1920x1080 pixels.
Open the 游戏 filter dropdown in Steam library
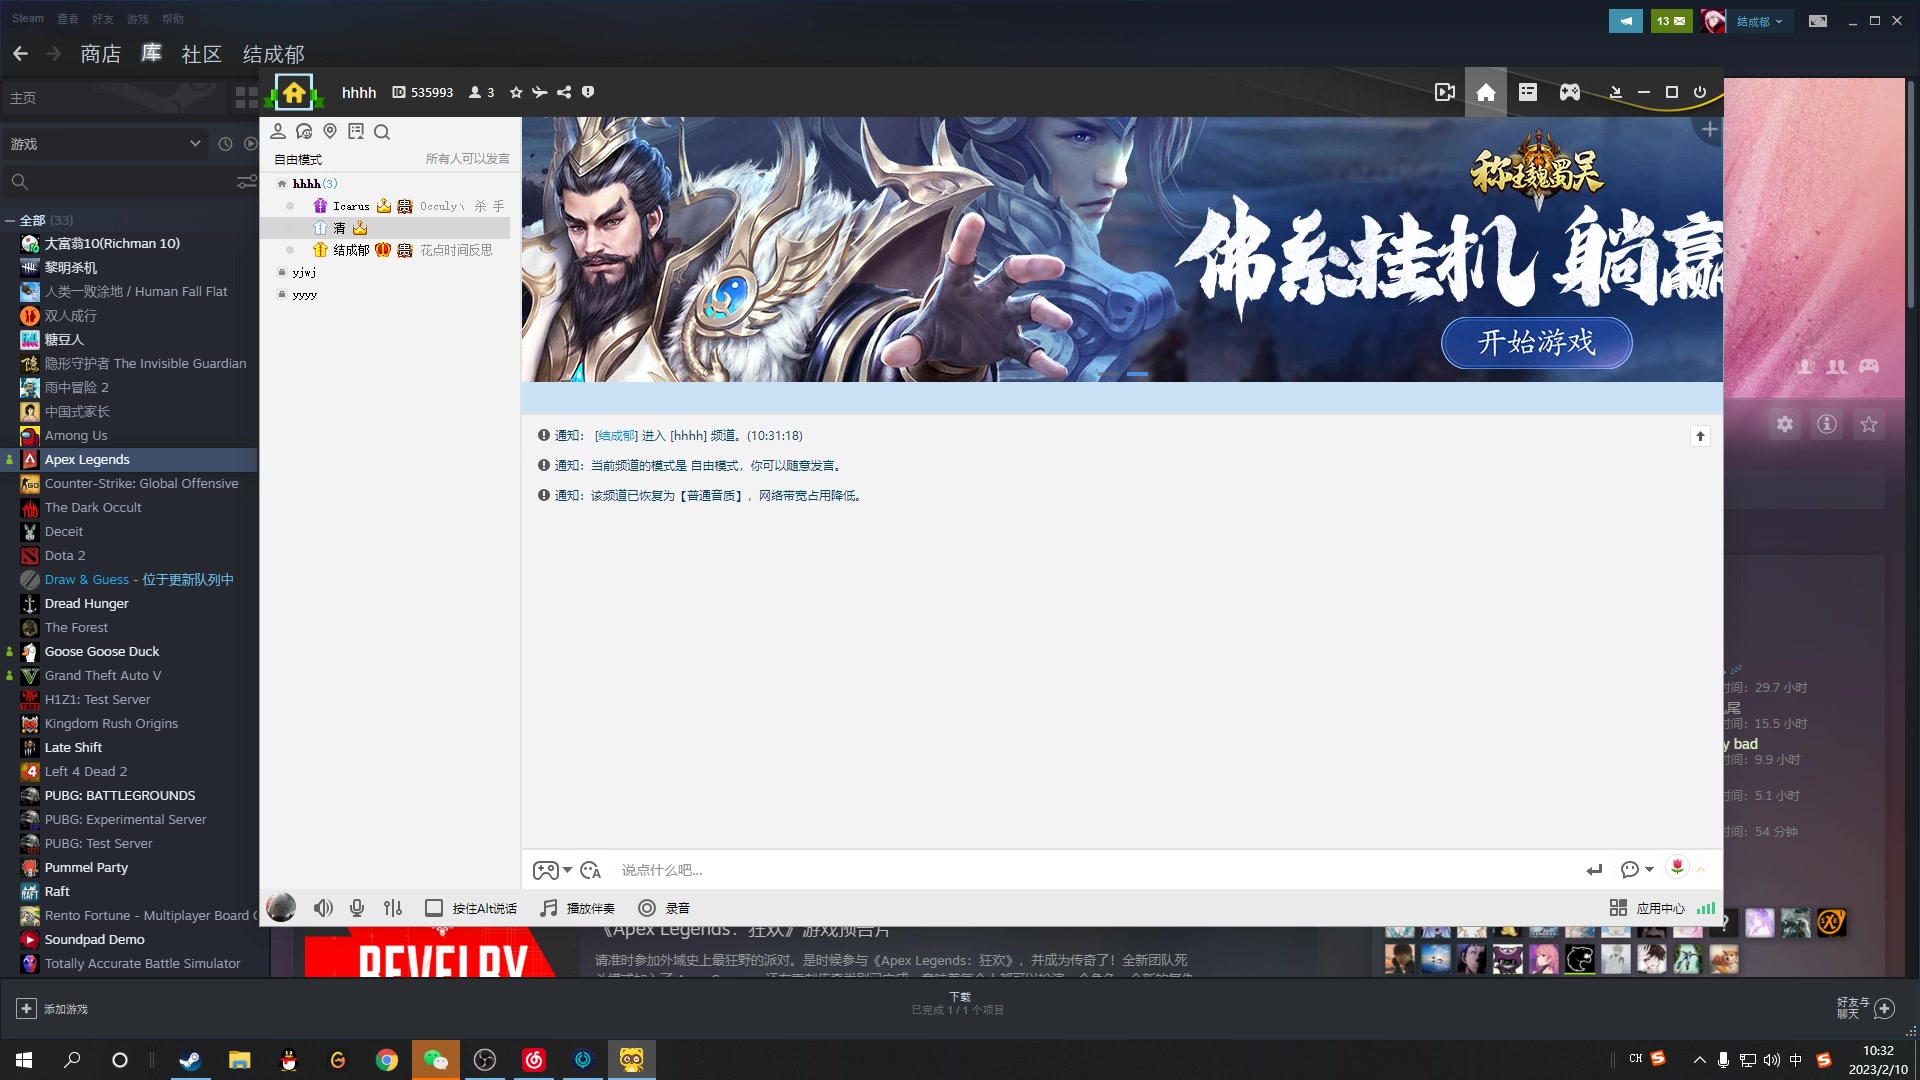click(105, 144)
